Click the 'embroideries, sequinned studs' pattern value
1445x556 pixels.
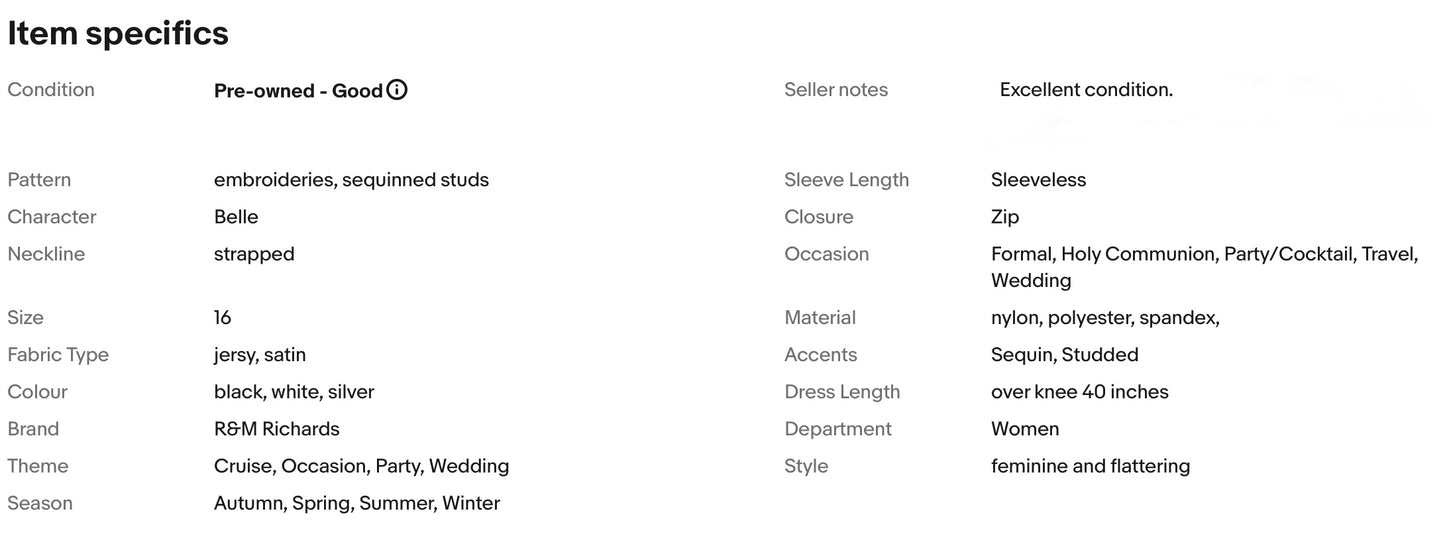(351, 180)
